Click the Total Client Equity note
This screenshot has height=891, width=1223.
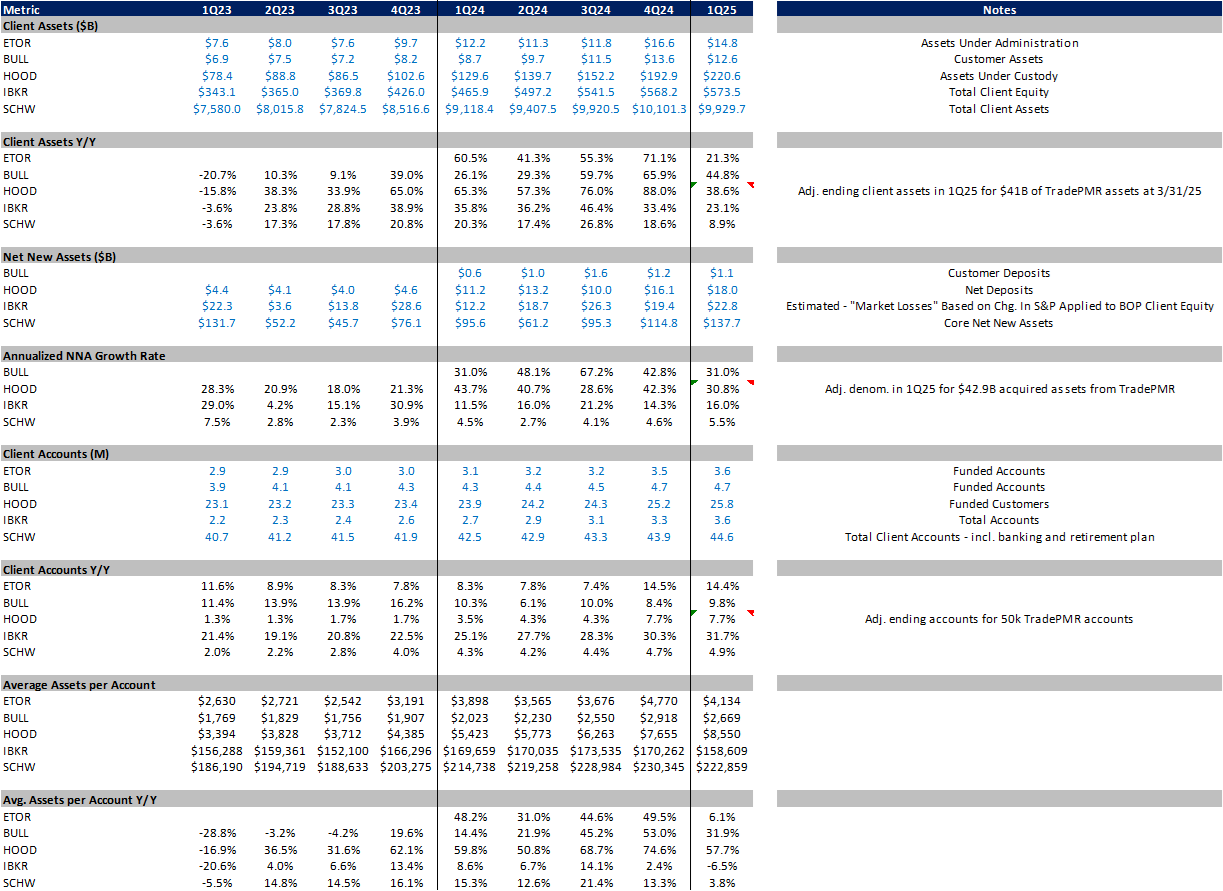pos(999,92)
